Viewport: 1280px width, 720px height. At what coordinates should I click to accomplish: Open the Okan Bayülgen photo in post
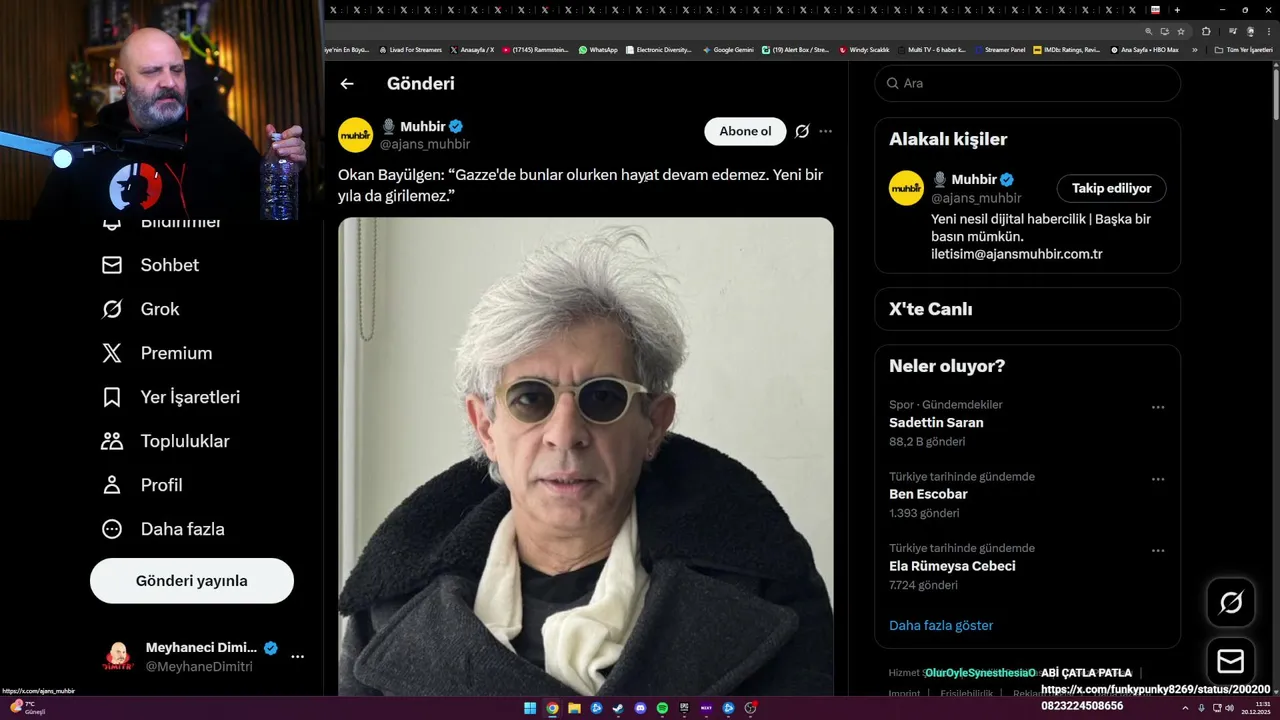point(585,456)
